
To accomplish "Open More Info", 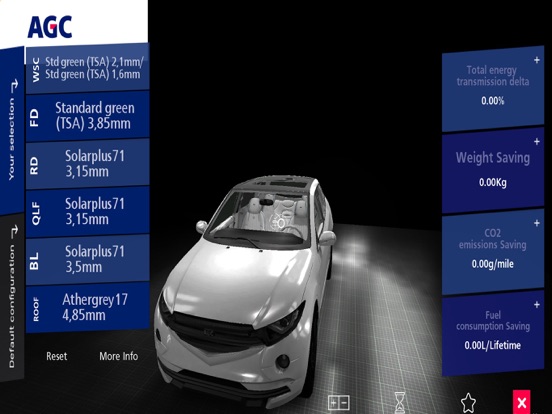I will tap(119, 356).
